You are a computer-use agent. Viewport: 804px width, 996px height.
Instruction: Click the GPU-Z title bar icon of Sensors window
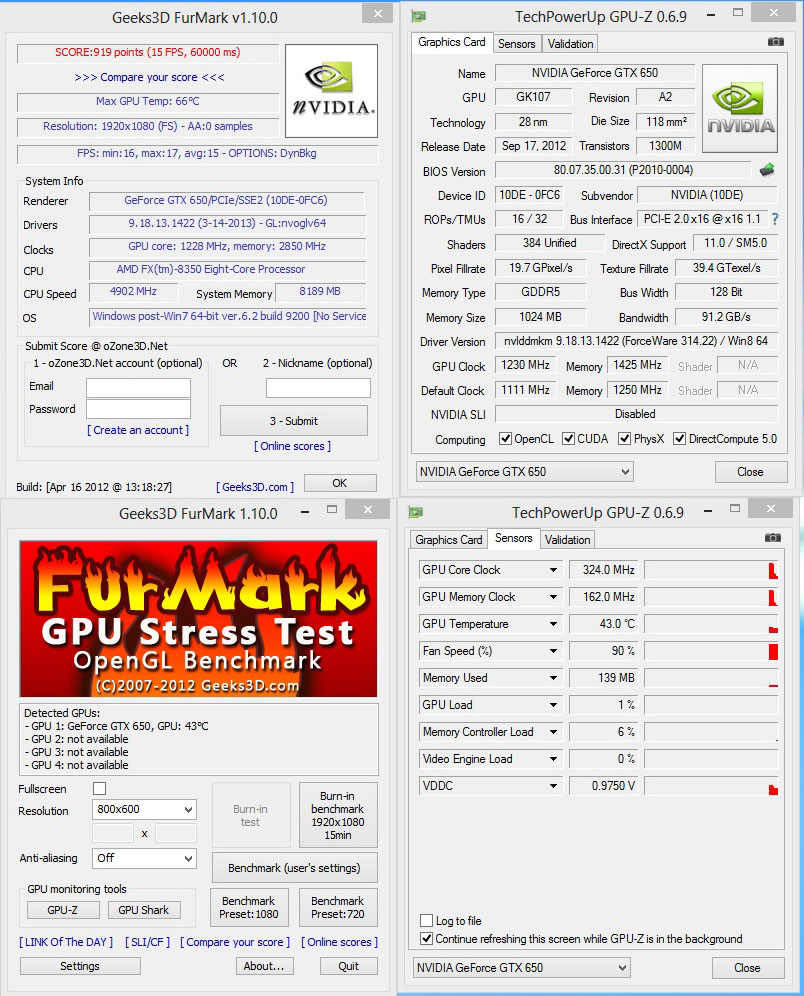click(x=416, y=512)
